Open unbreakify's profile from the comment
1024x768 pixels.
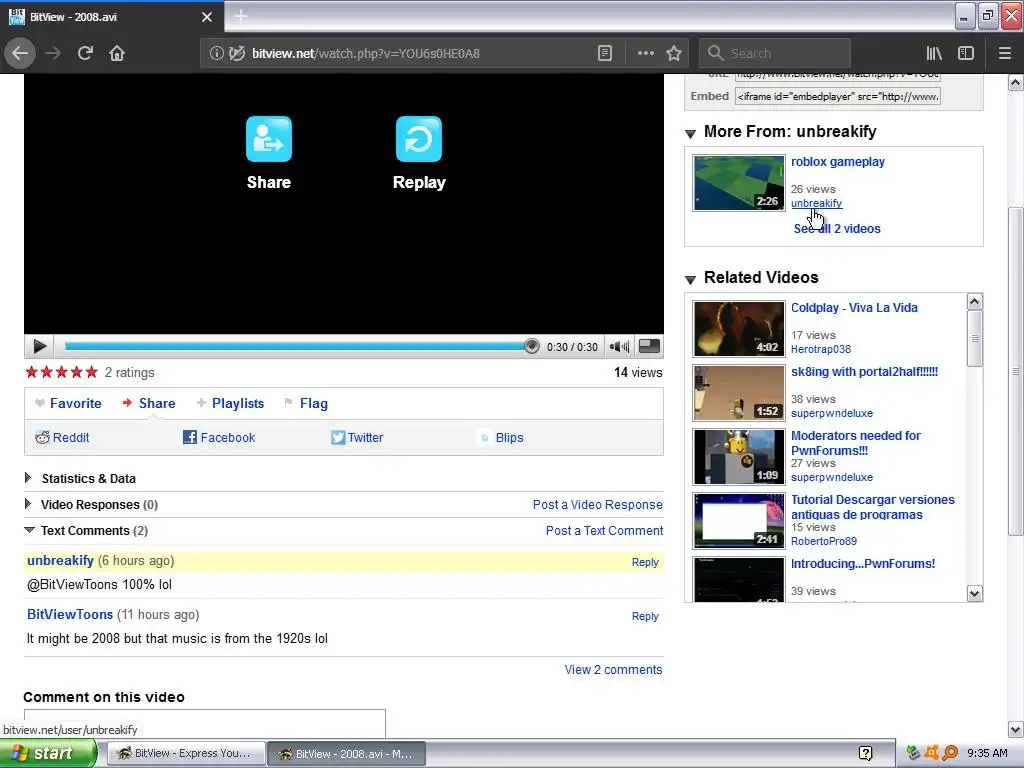click(60, 561)
